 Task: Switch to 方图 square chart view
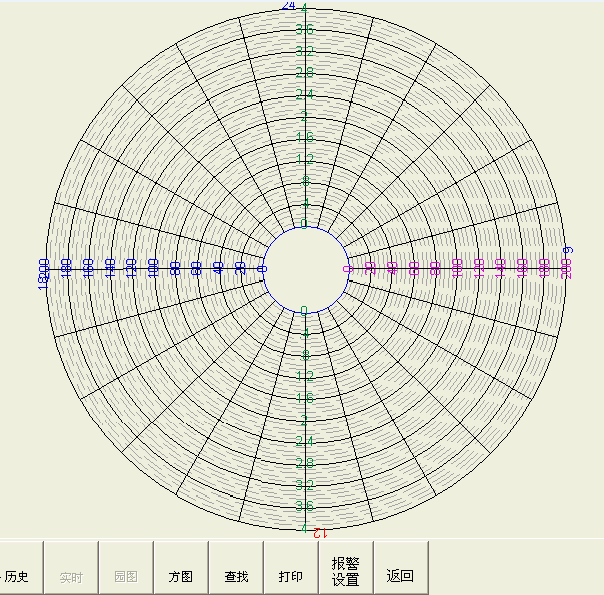(x=181, y=577)
